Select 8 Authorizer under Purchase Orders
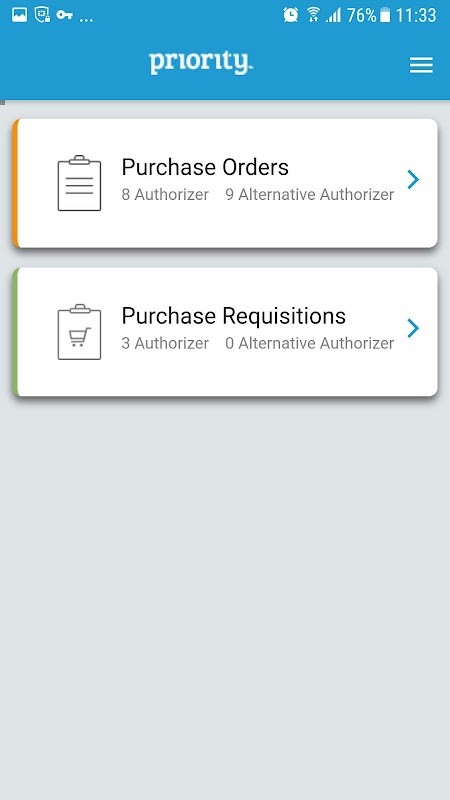The height and width of the screenshot is (800, 450). click(x=165, y=194)
